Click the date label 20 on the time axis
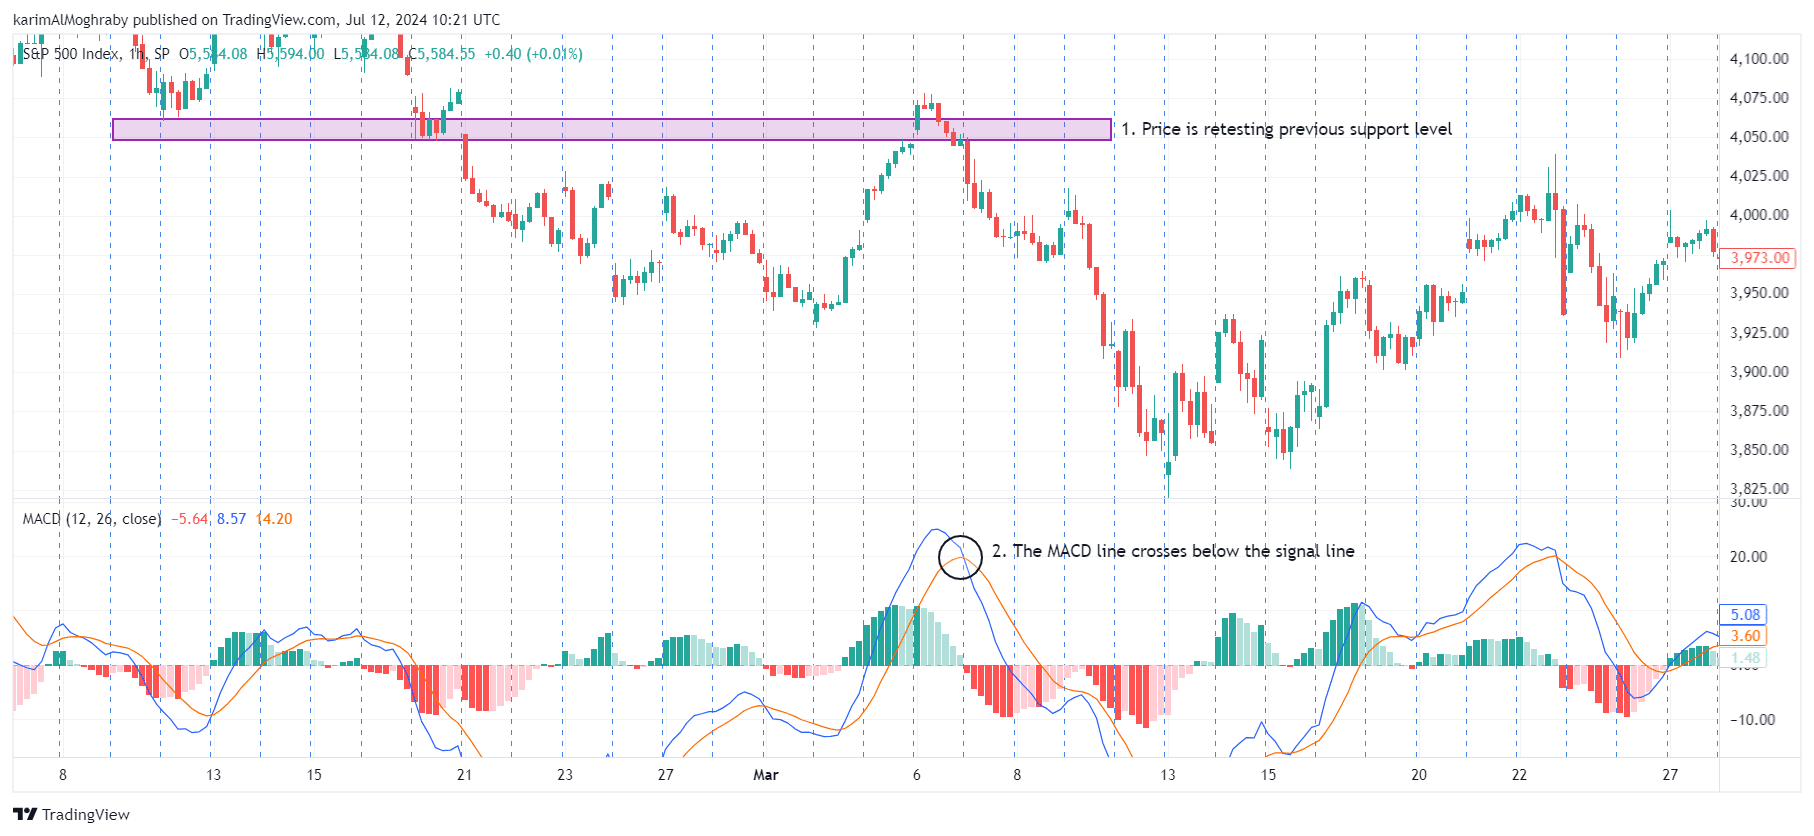Image resolution: width=1814 pixels, height=836 pixels. click(1419, 775)
